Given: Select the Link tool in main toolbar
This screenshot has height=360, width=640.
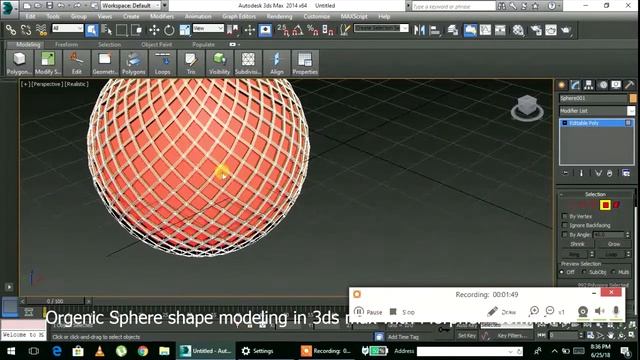Looking at the screenshot, I should tap(11, 30).
